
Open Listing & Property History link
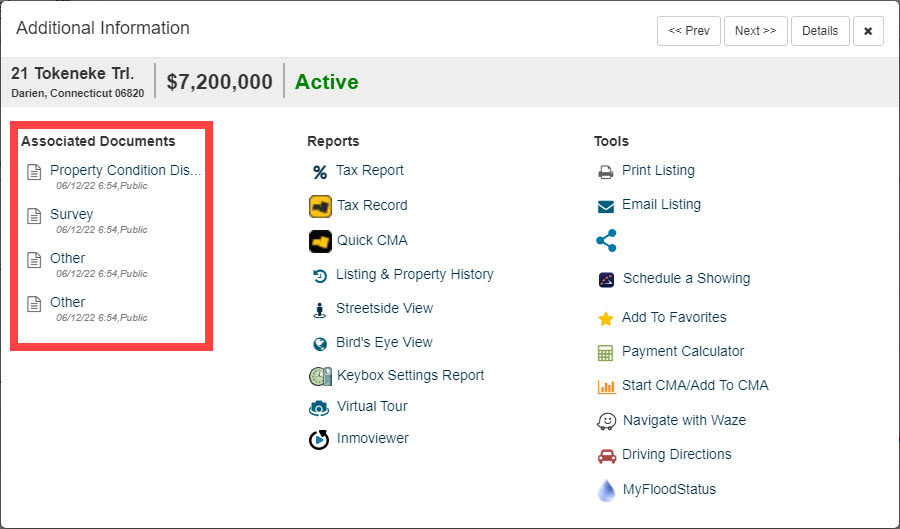(414, 274)
